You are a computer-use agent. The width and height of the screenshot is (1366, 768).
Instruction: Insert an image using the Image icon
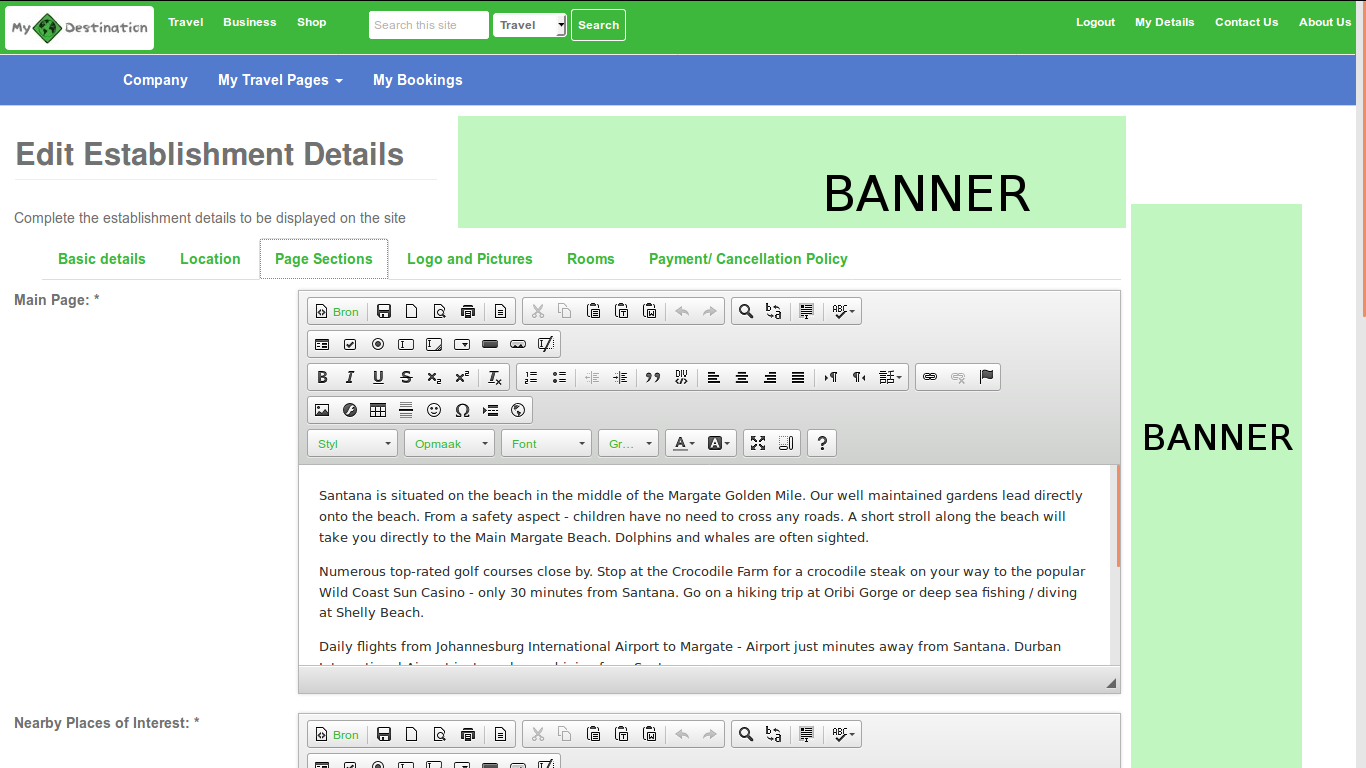coord(322,410)
